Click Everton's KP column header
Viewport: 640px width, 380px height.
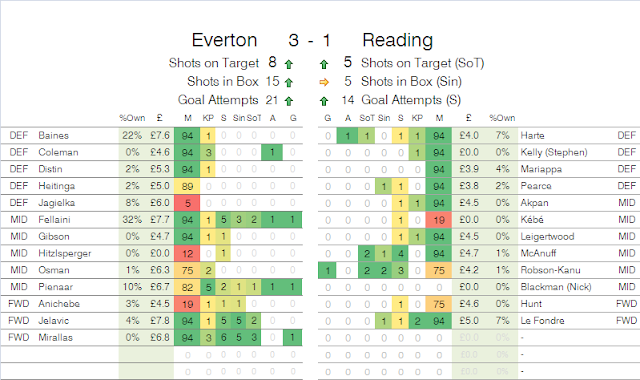pos(208,118)
